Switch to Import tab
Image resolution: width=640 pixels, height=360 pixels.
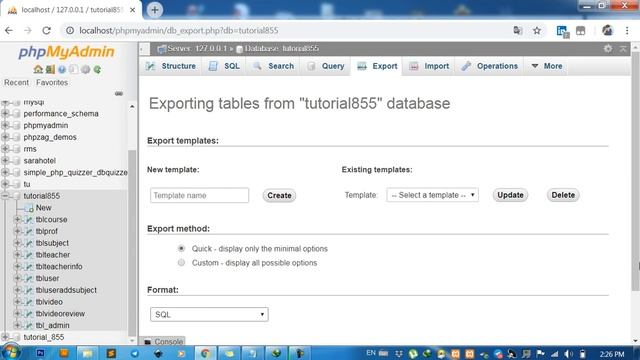click(429, 66)
